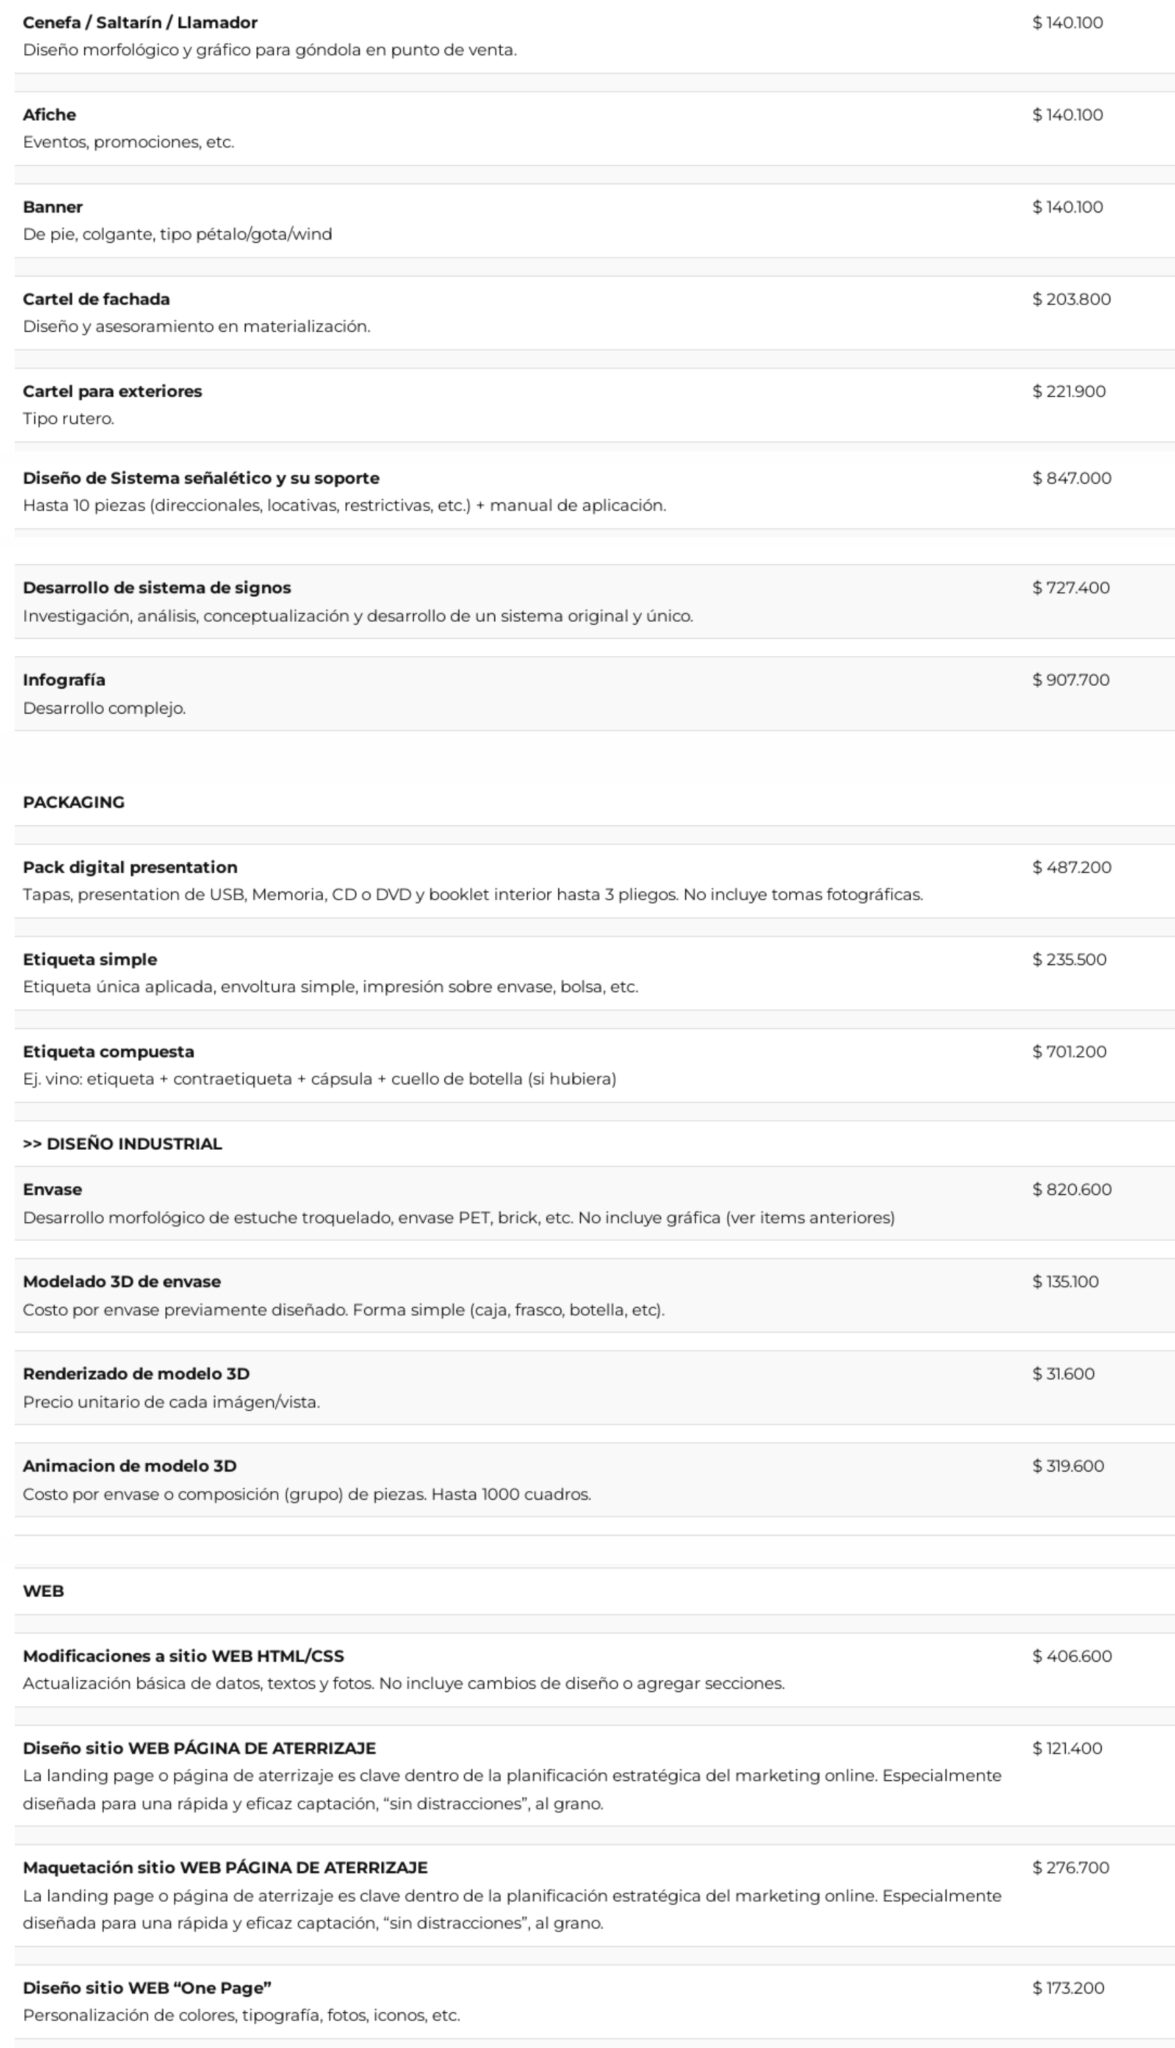Screen dimensions: 1175x2048
Task: Select the Diseño sitio WEB “One Page” title
Action: (147, 1988)
